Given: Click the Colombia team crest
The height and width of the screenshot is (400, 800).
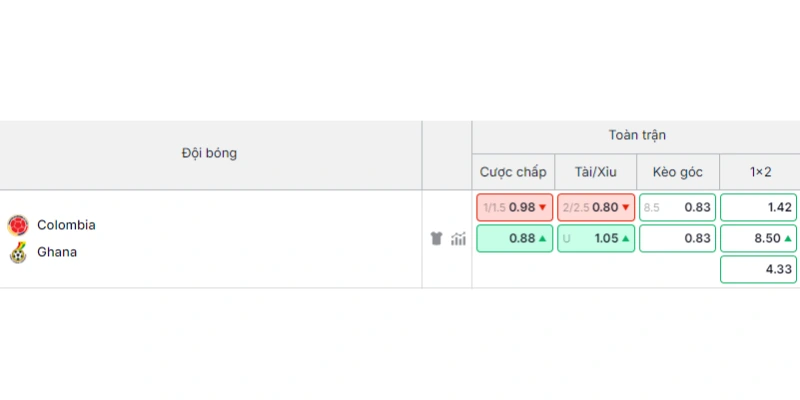Looking at the screenshot, I should (x=18, y=225).
